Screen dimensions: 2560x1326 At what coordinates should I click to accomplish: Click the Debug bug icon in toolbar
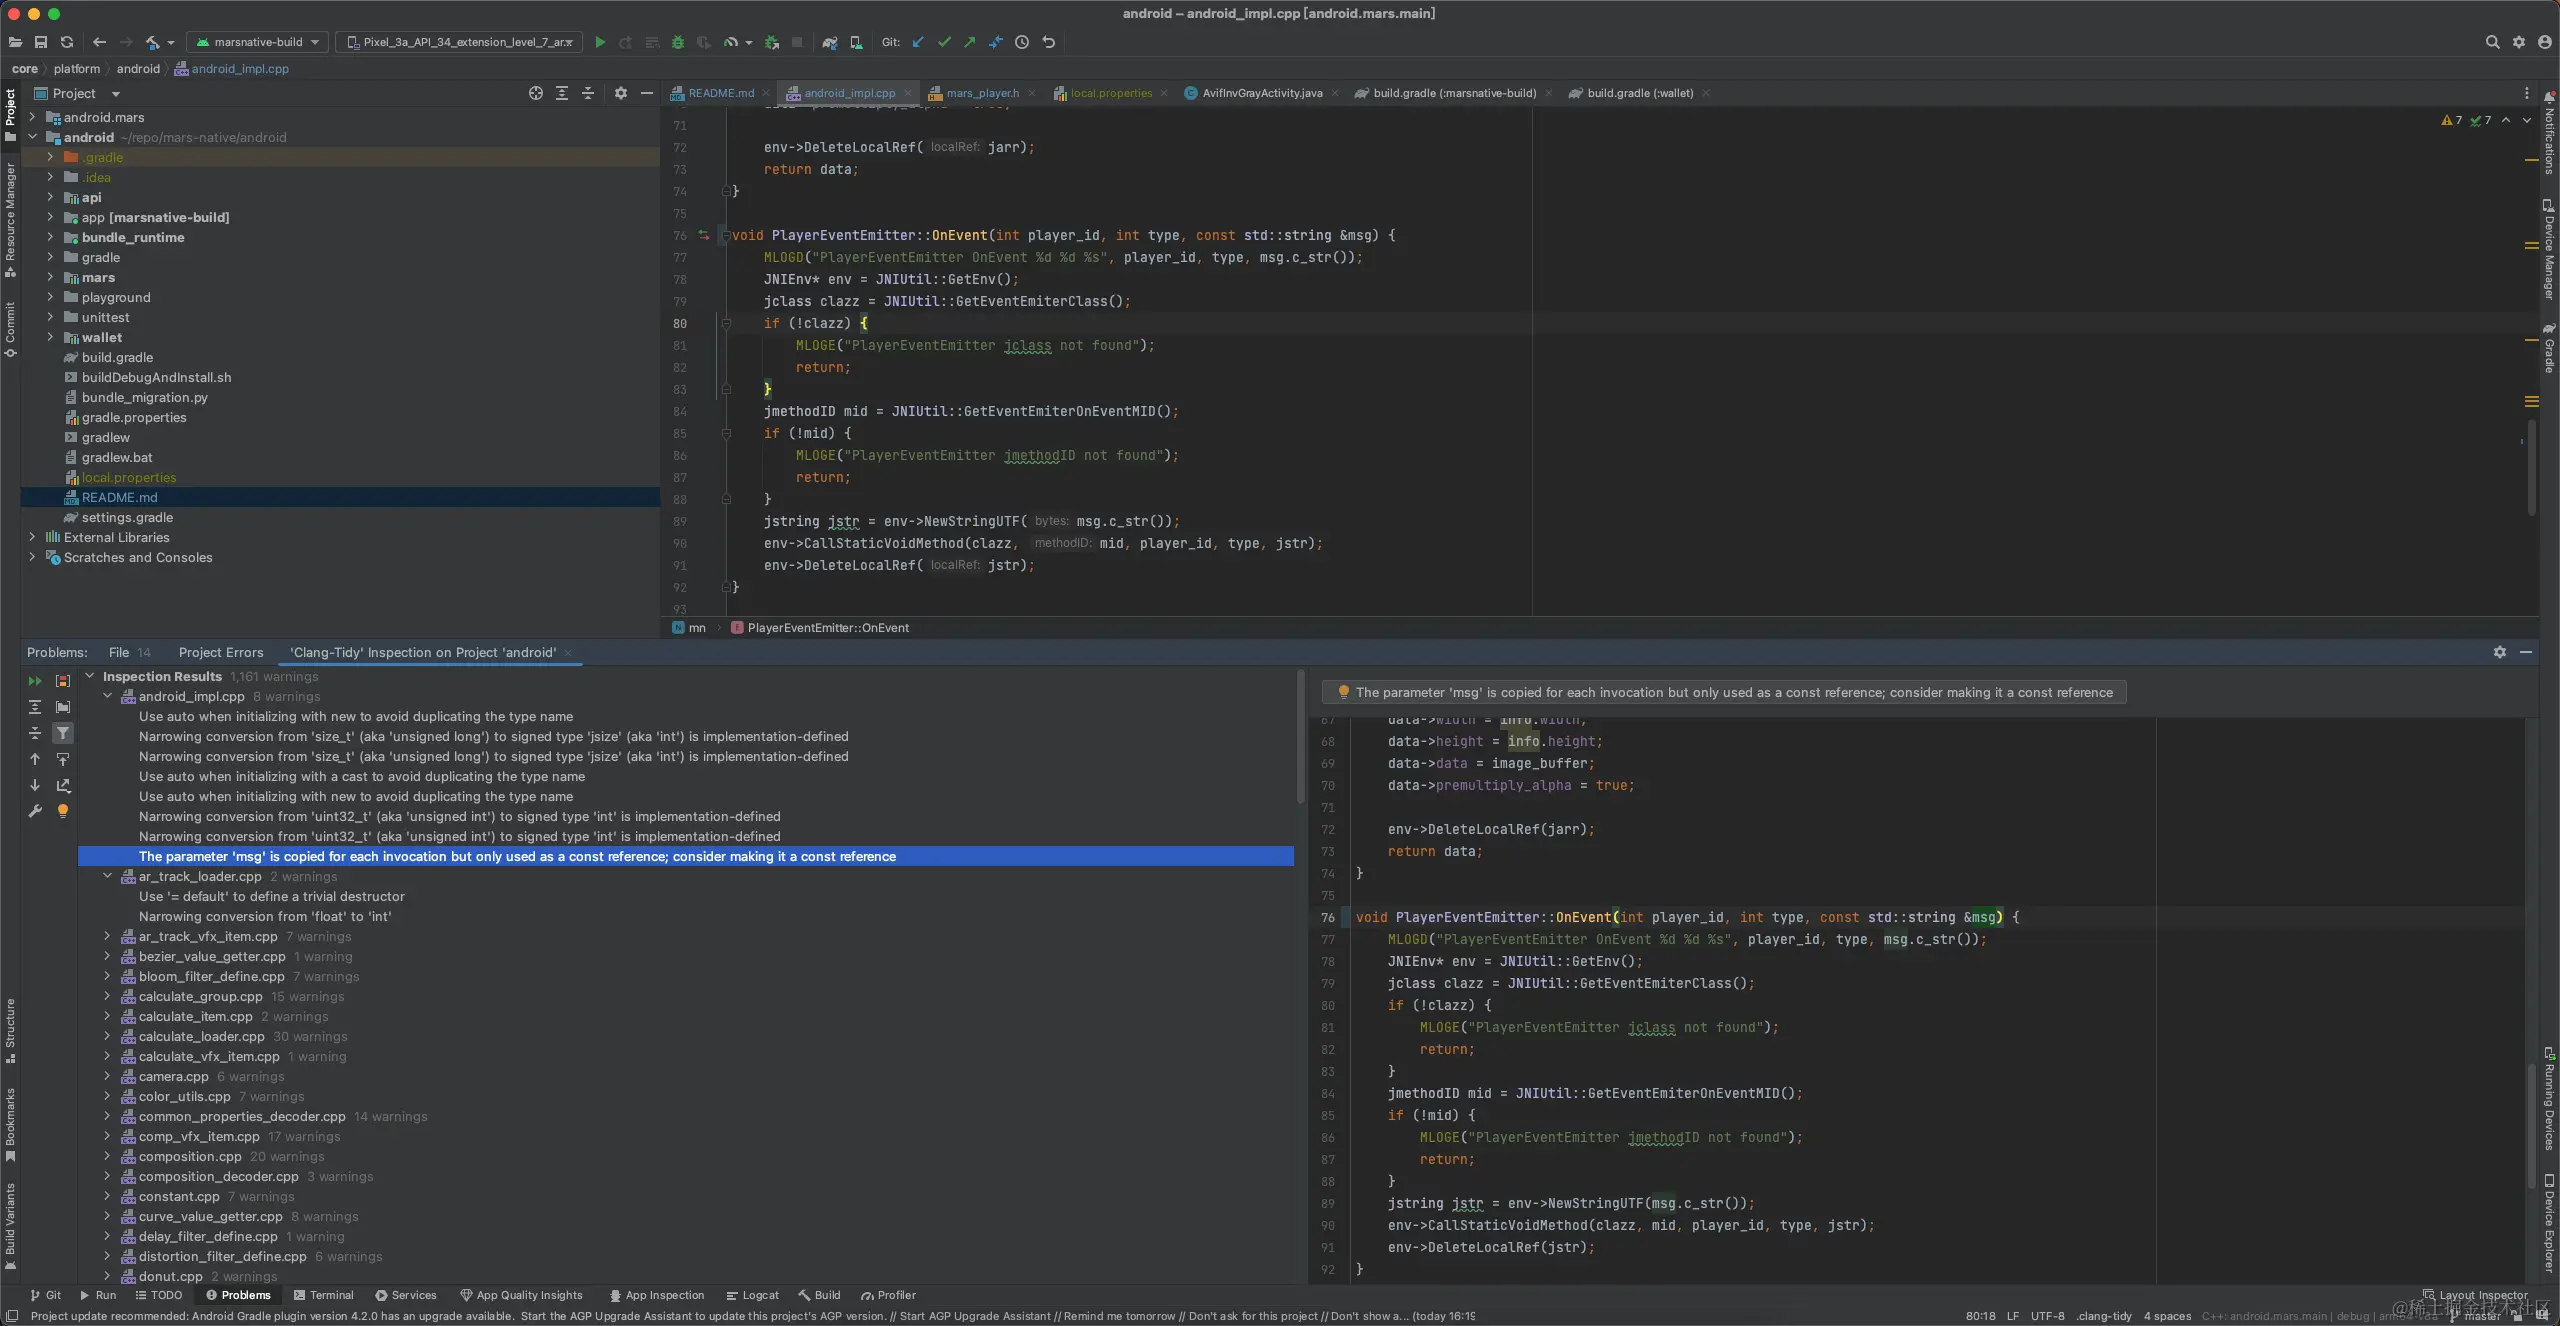point(678,42)
